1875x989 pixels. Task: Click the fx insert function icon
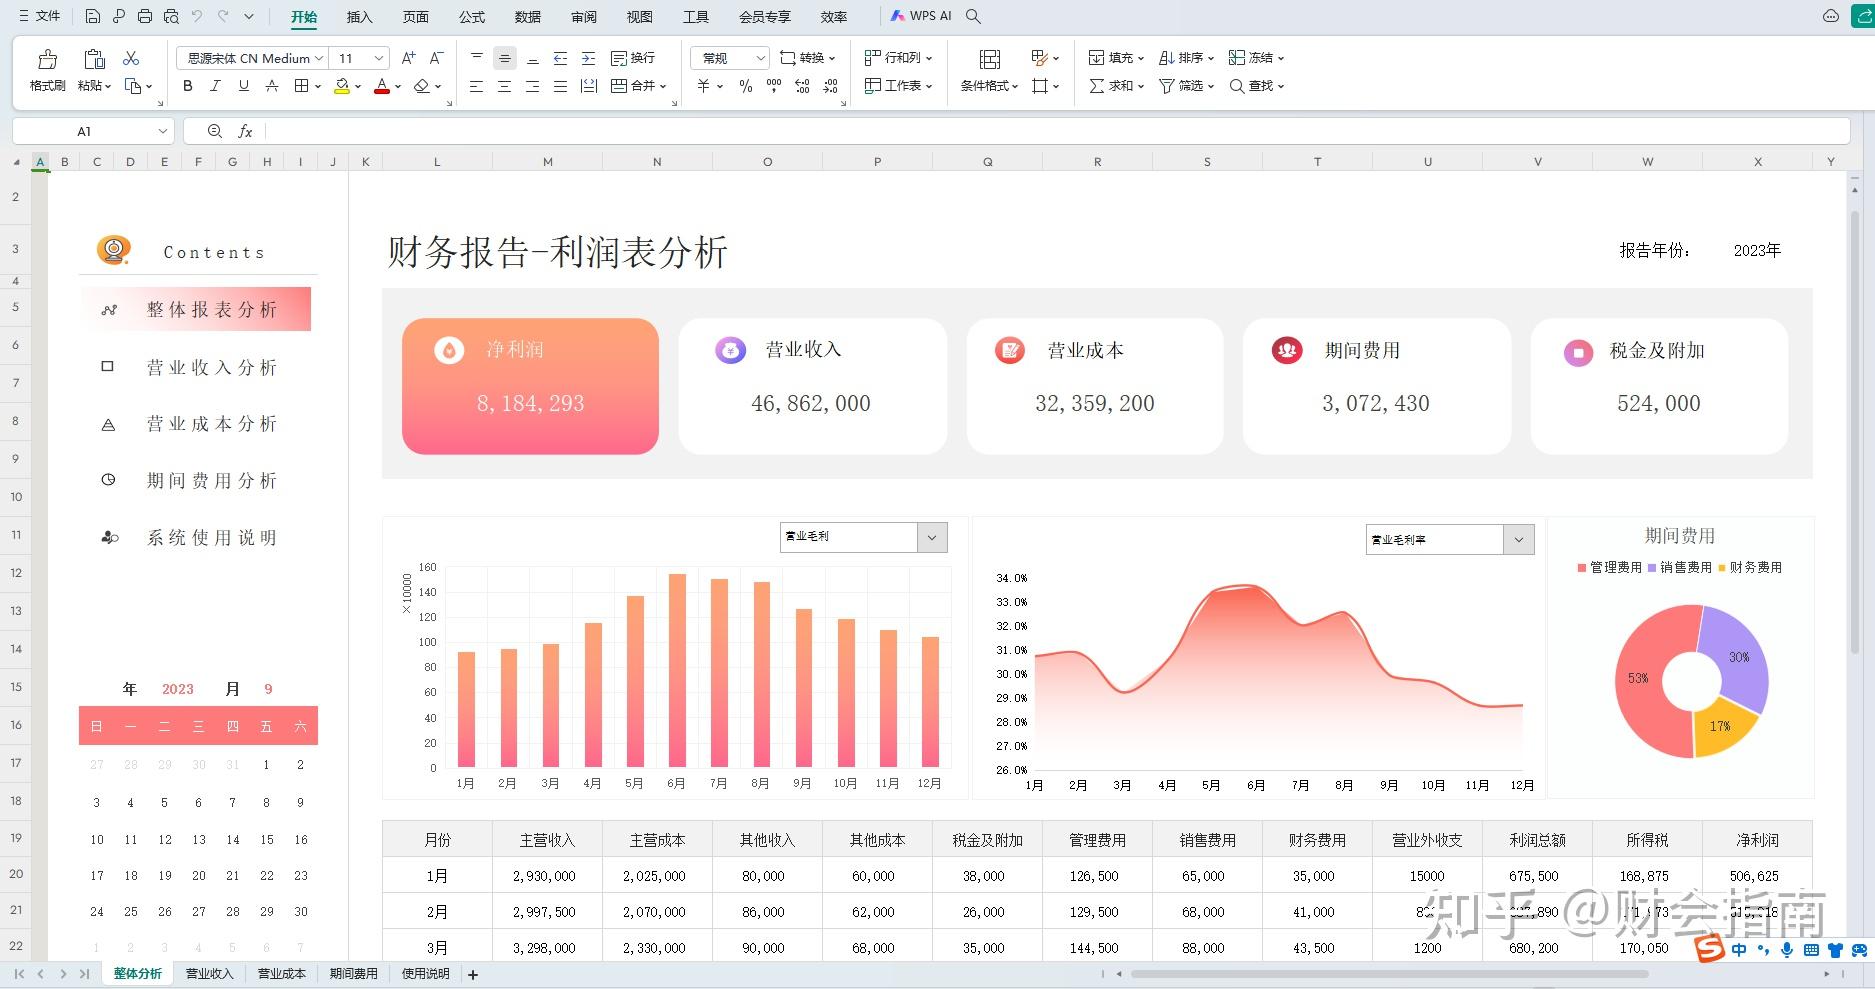245,131
